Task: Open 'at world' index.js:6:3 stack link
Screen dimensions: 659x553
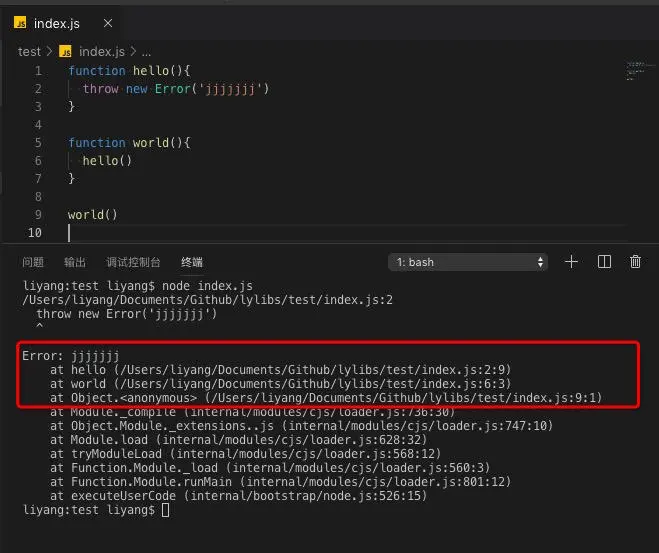Action: [312, 384]
